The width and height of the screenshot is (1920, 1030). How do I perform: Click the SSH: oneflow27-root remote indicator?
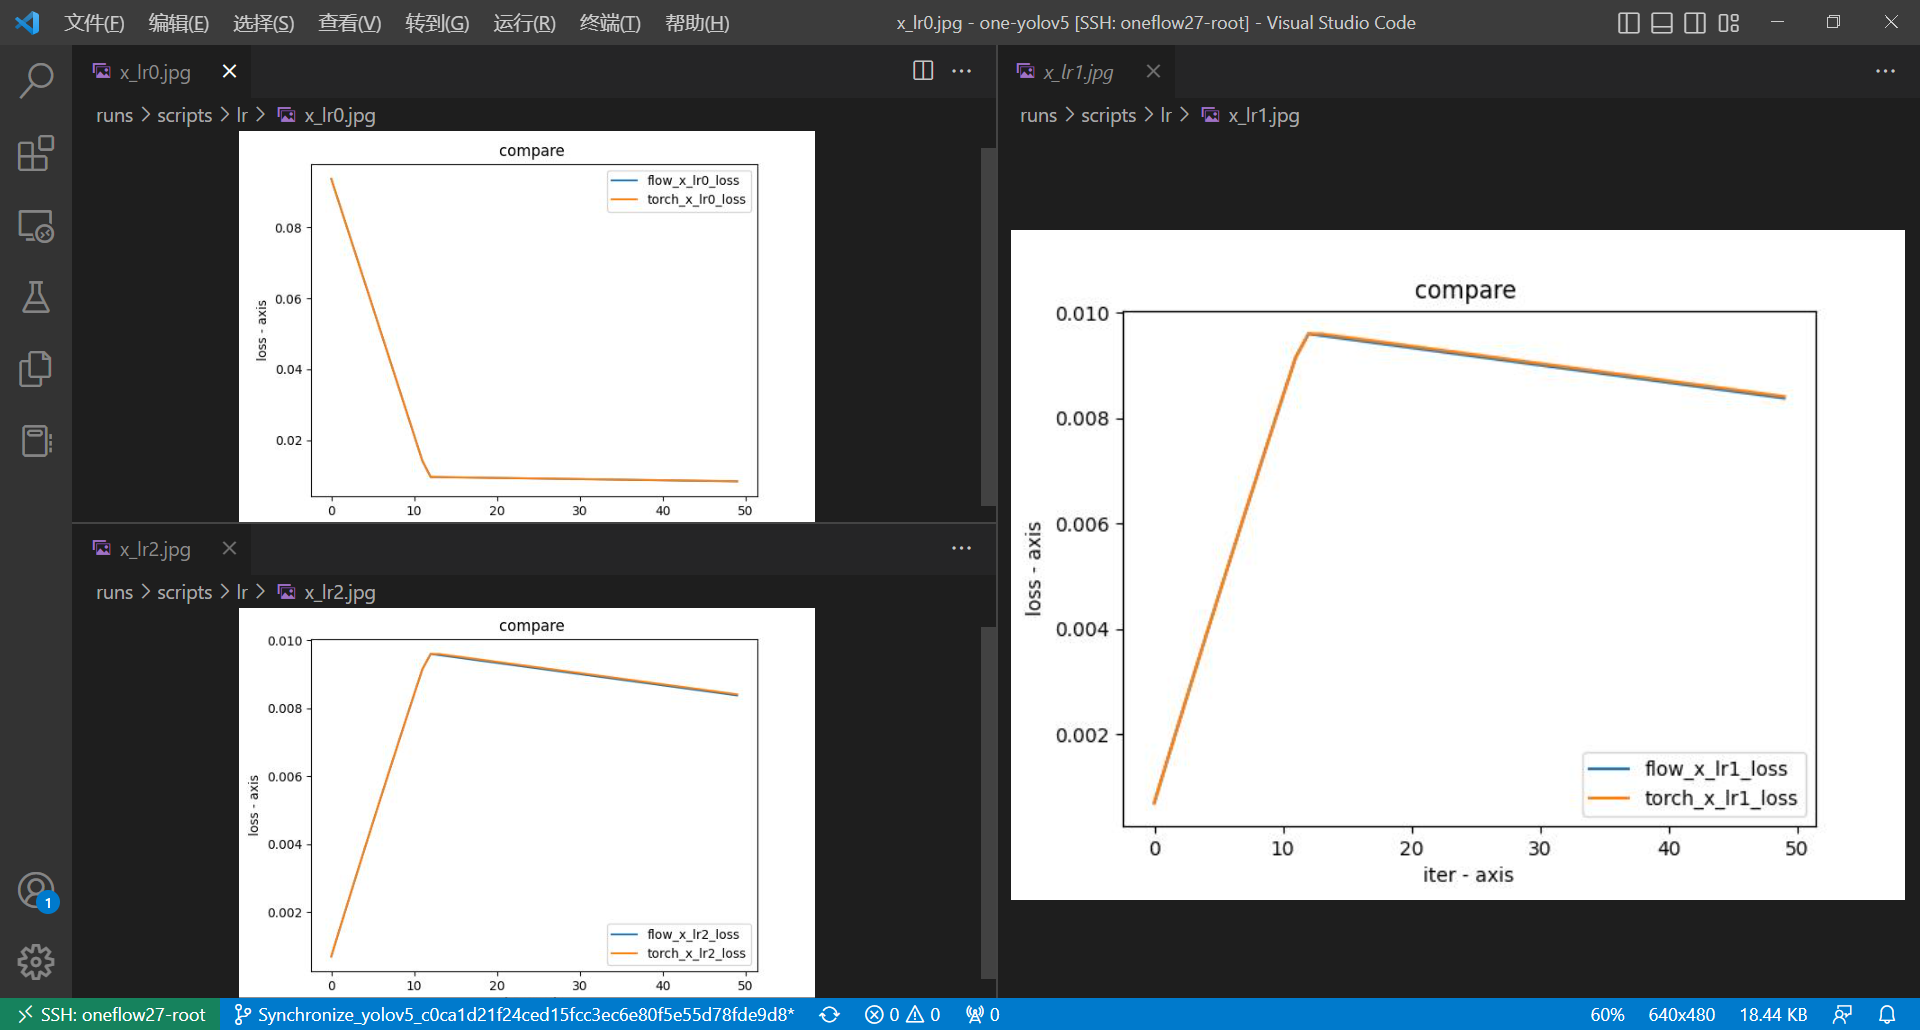[x=110, y=1015]
